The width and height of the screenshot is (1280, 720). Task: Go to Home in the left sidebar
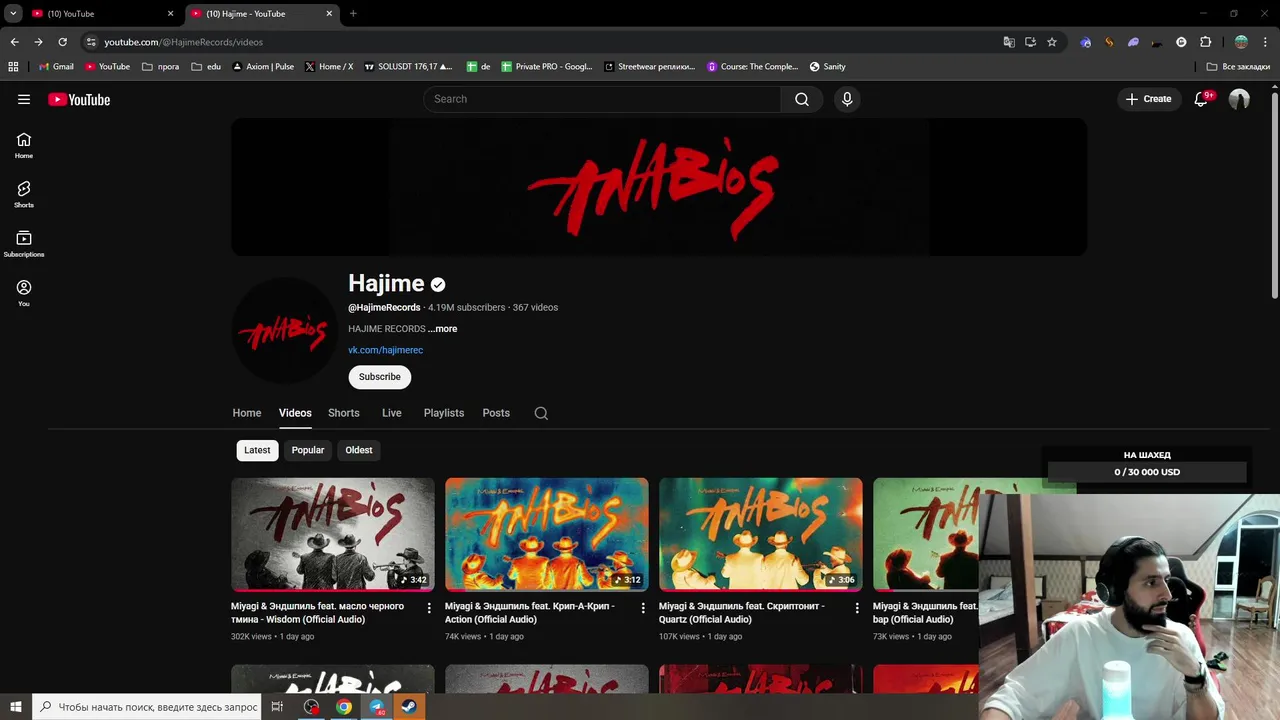point(24,146)
